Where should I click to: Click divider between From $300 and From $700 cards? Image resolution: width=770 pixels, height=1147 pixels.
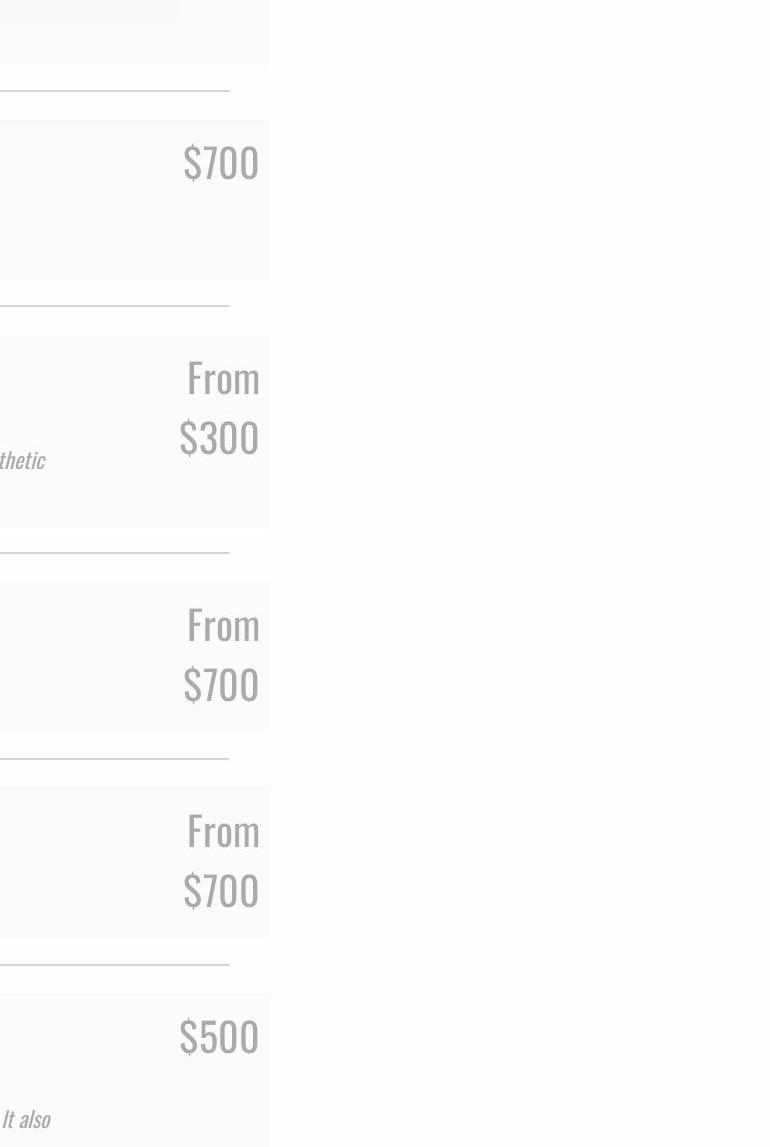(x=114, y=552)
